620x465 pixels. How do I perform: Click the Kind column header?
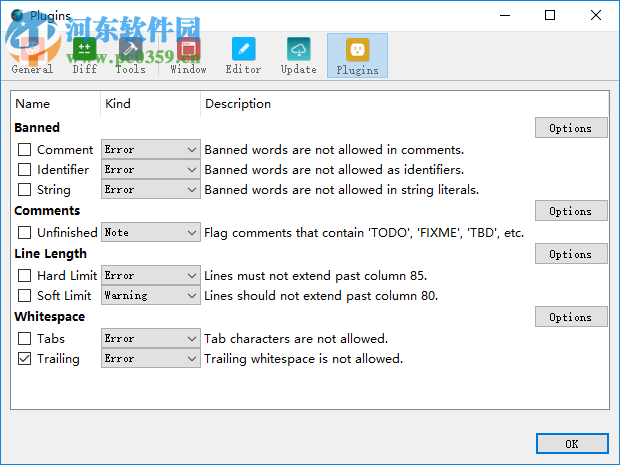tap(151, 104)
